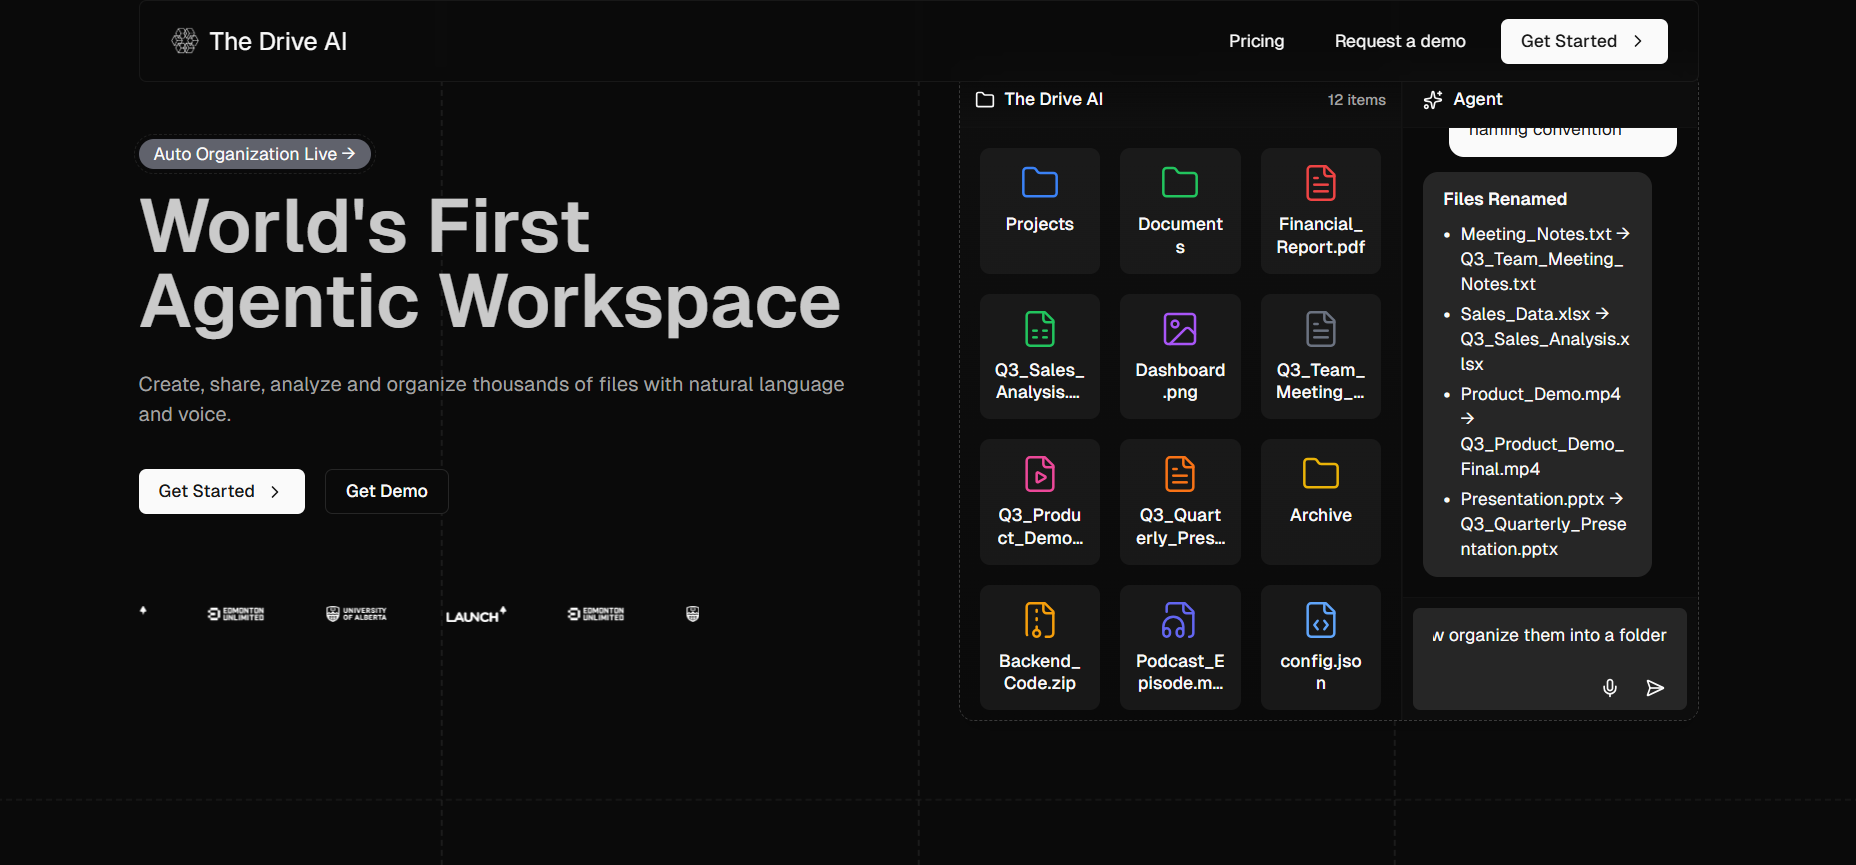
Task: Click the Agent sparkle icon
Action: 1433,99
